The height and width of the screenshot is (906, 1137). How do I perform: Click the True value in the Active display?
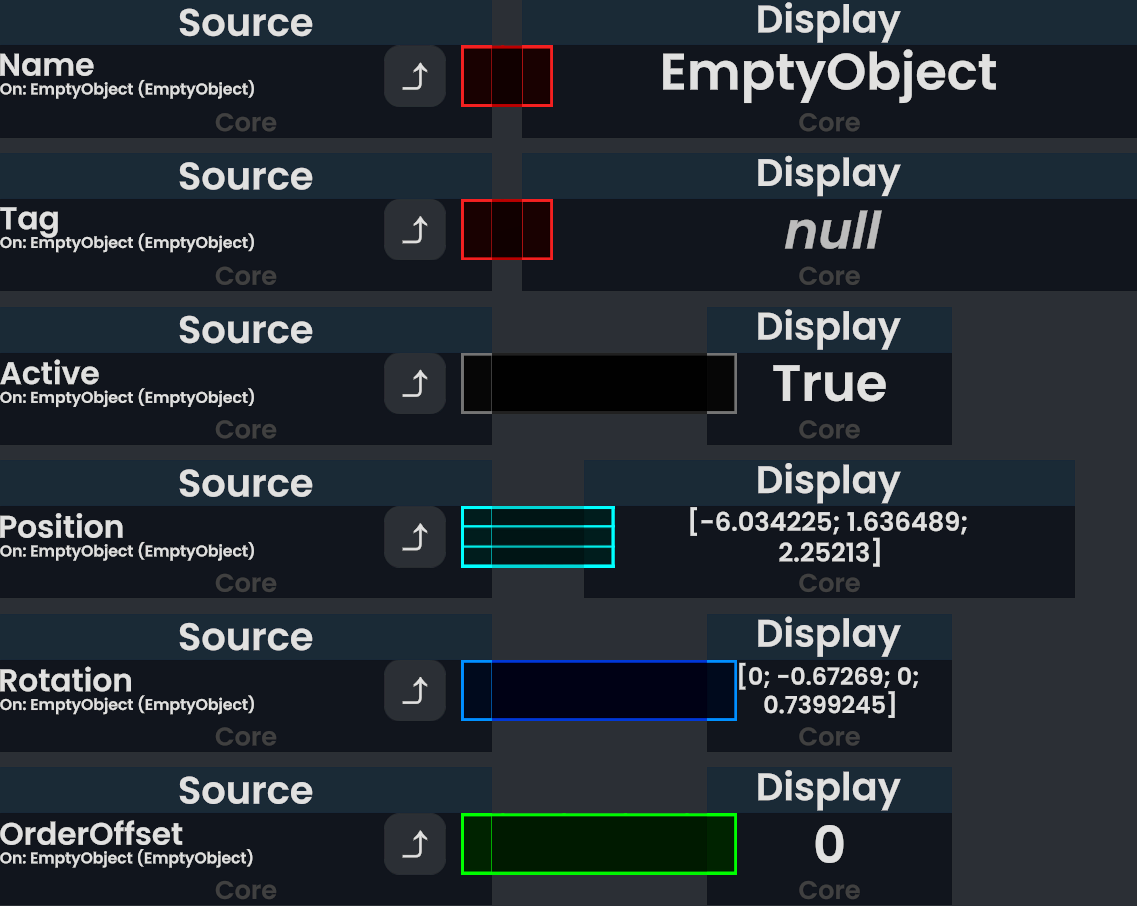[829, 384]
